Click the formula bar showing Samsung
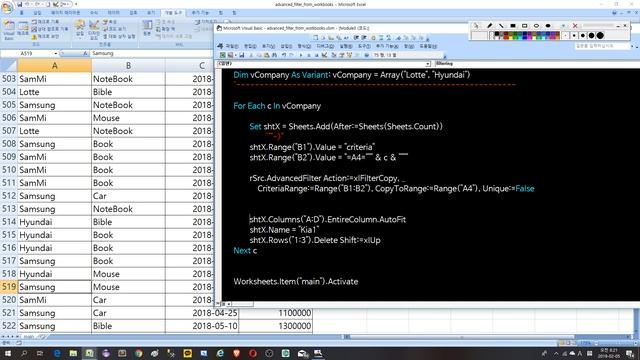Viewport: 640px width, 360px height. point(151,53)
